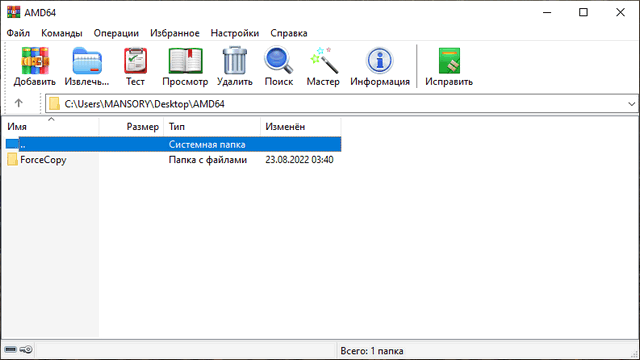Click the key password icon in status bar
The height and width of the screenshot is (360, 640).
[x=26, y=350]
